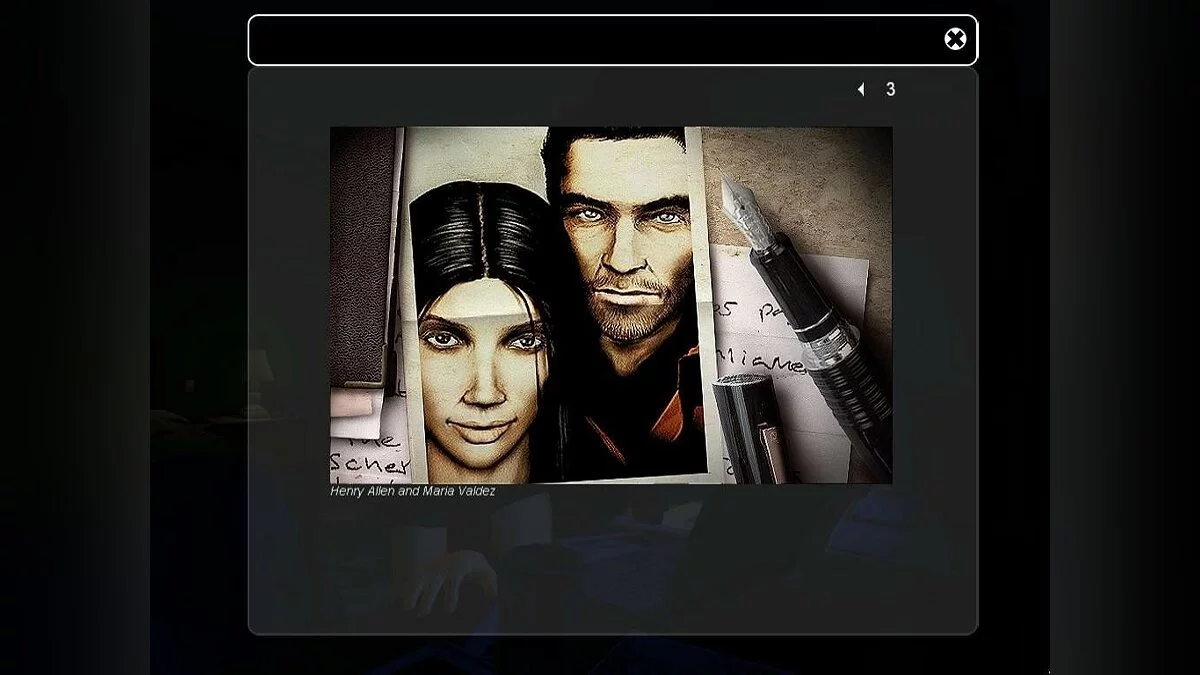Select the caption 'Henry Allen and Maria Valdez'

[413, 492]
